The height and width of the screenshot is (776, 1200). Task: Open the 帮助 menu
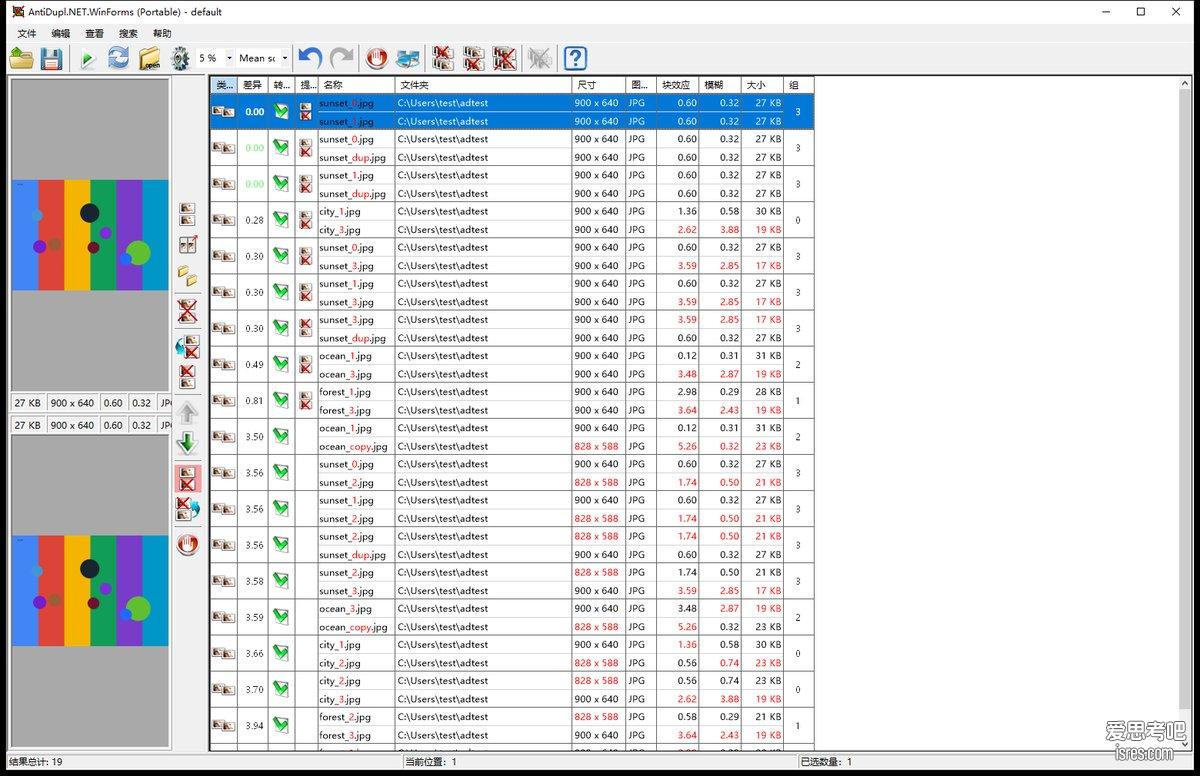pos(162,34)
